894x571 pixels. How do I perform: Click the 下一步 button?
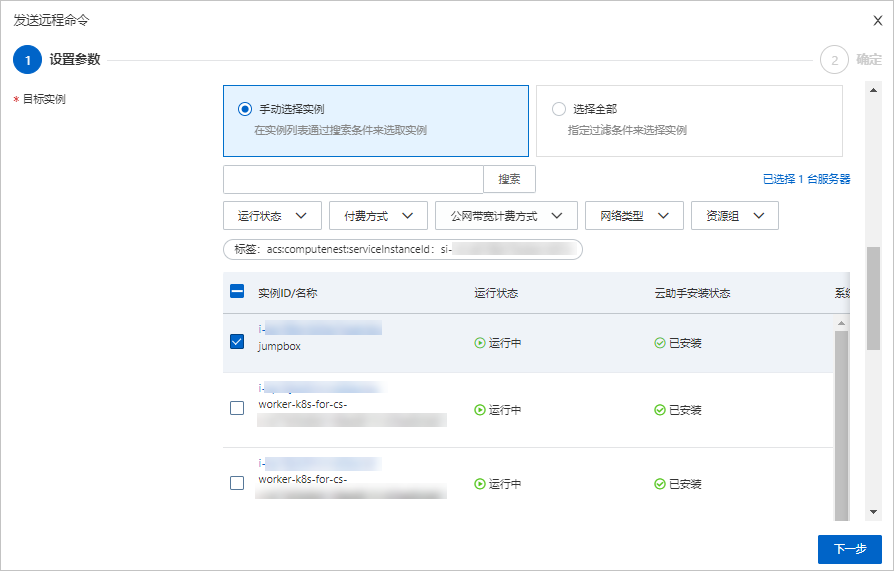tap(850, 549)
